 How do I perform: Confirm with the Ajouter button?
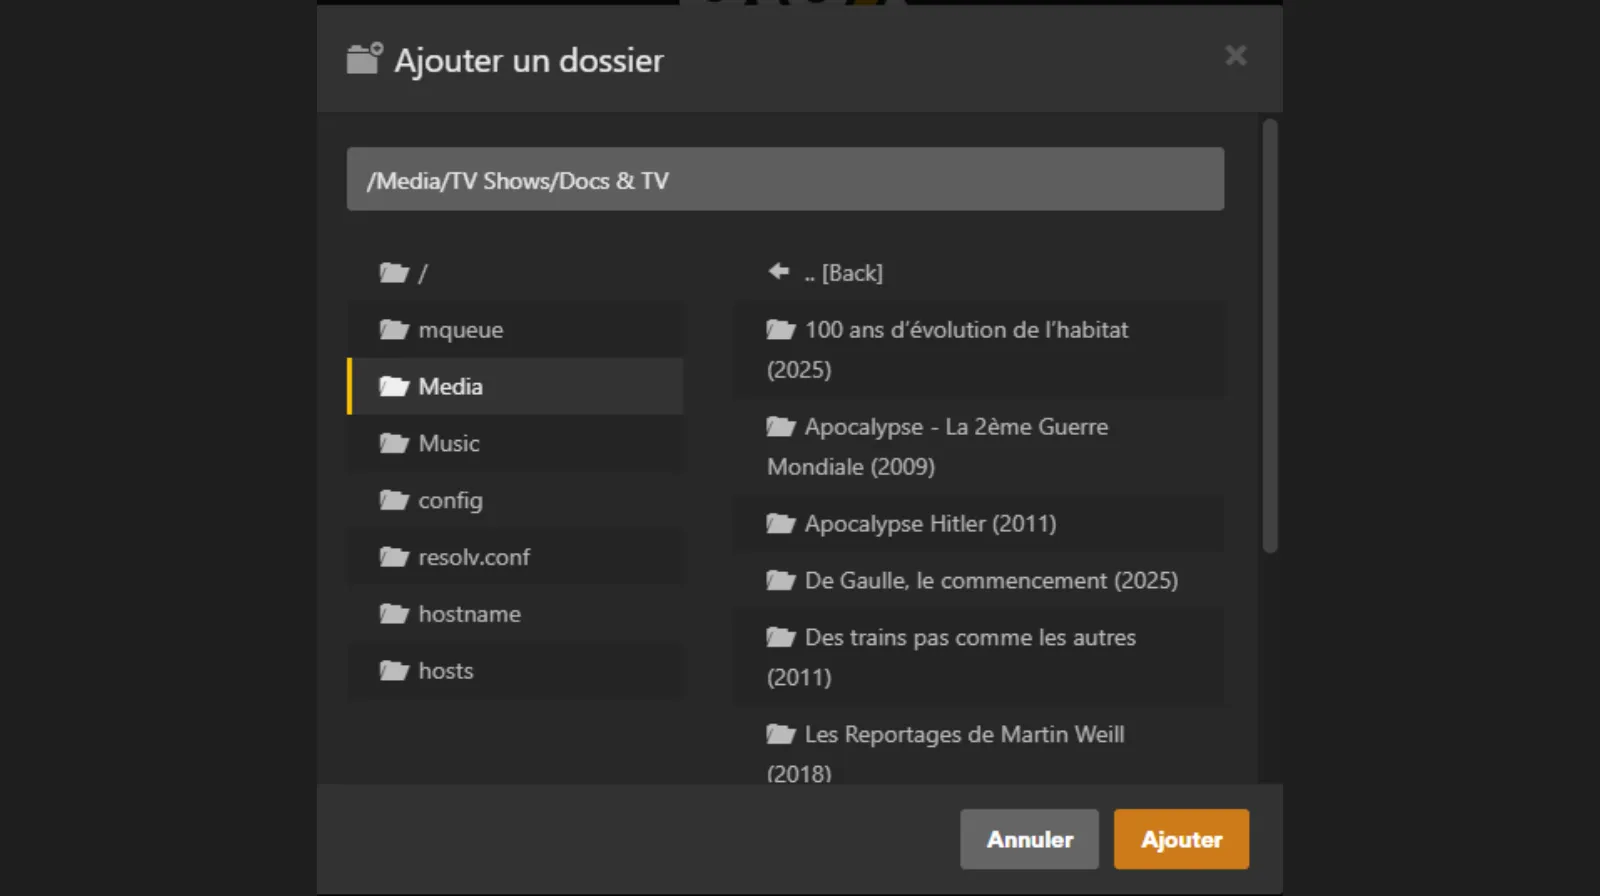pos(1181,839)
